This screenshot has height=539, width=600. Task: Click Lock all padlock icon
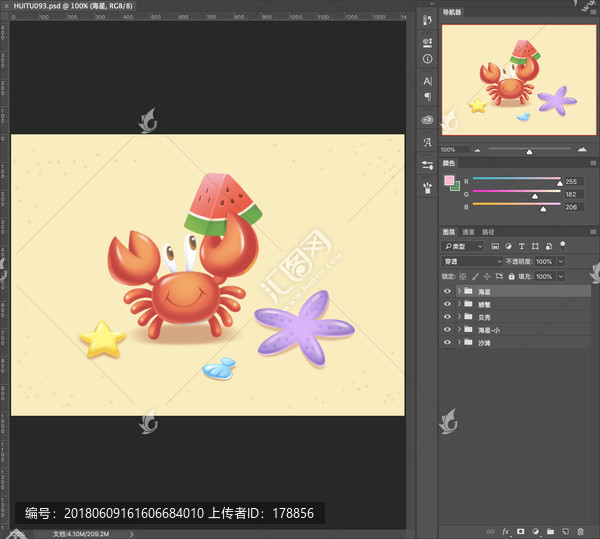point(511,276)
